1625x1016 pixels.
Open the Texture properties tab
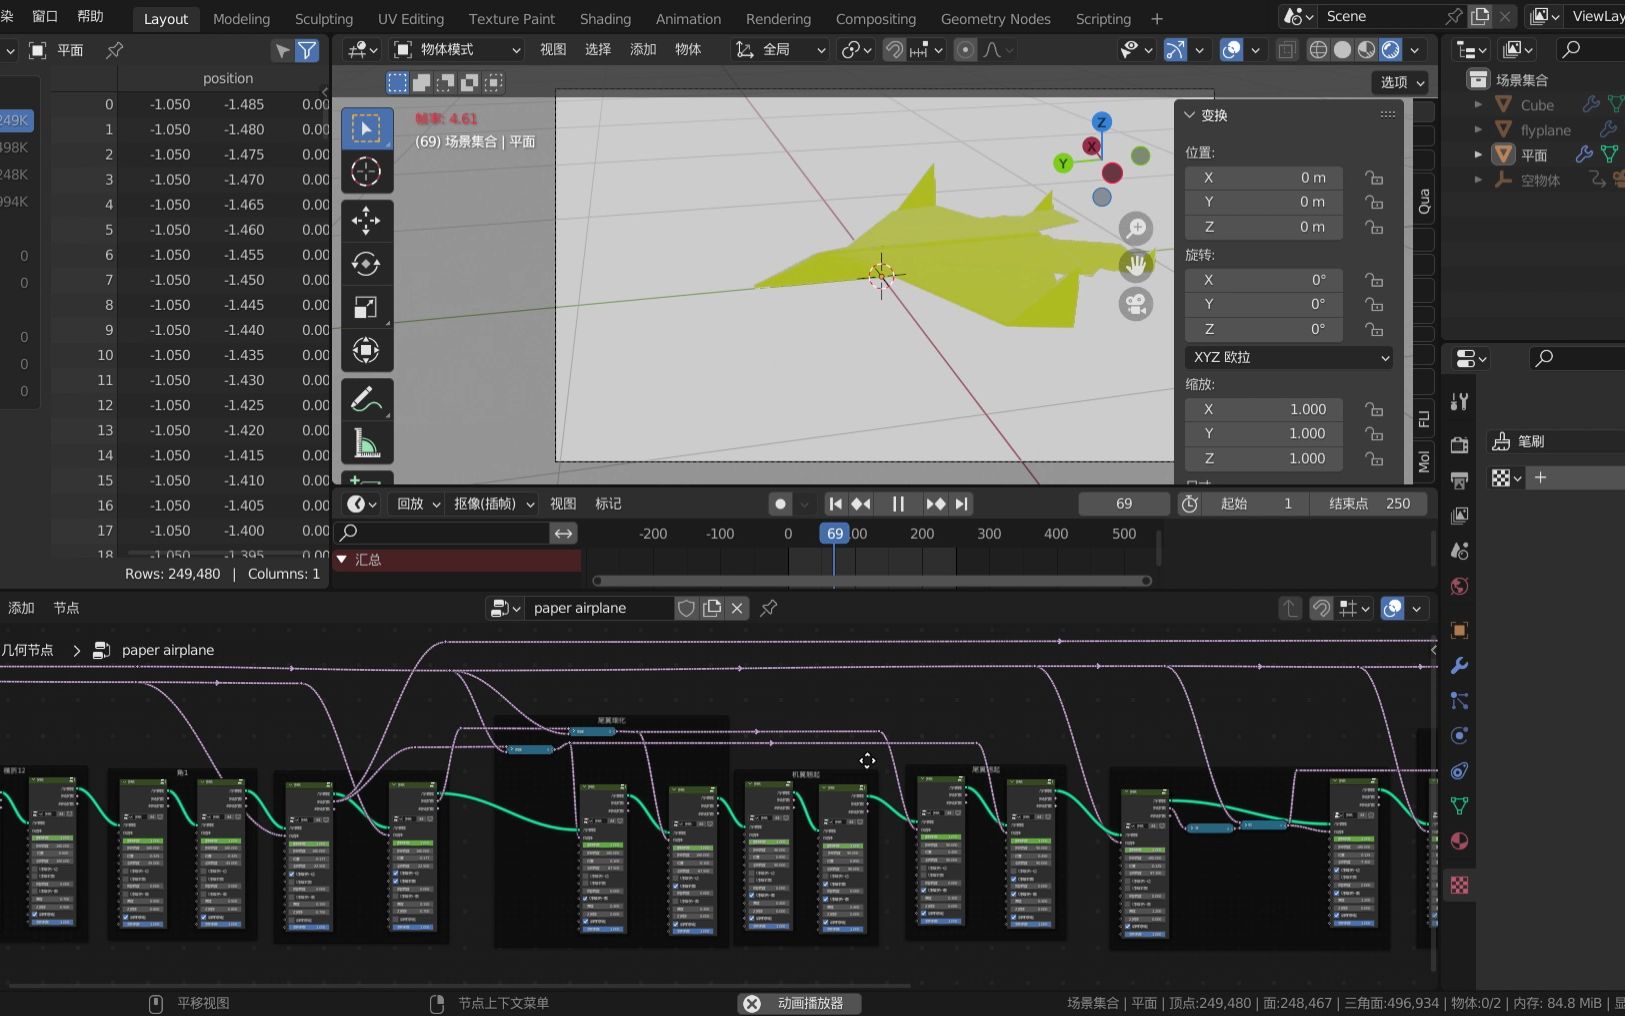point(1459,885)
